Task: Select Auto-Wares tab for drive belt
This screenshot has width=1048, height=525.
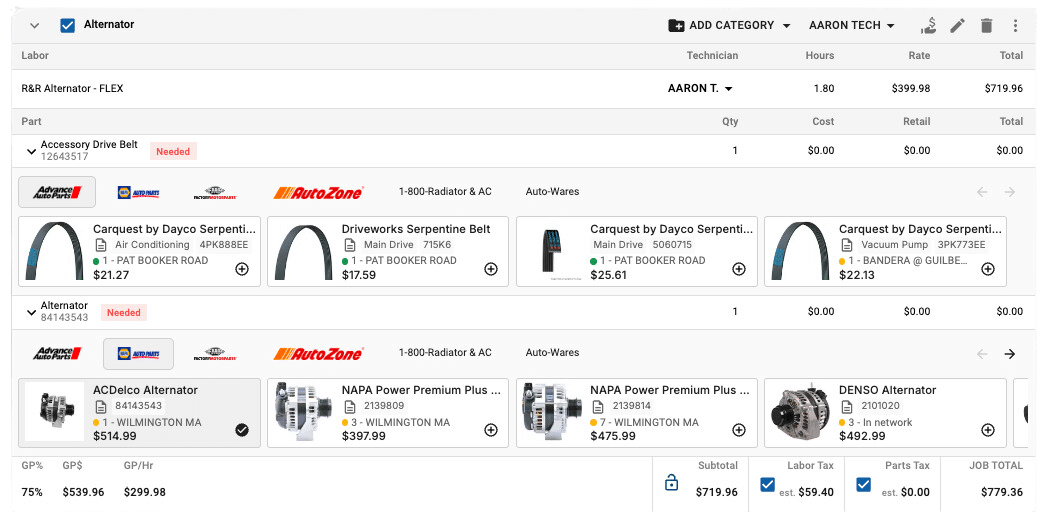Action: click(552, 192)
